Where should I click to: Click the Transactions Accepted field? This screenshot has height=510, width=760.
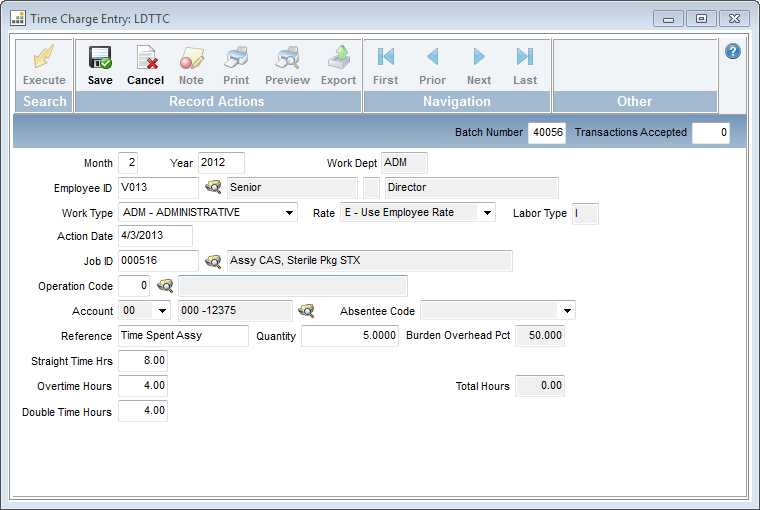pyautogui.click(x=711, y=132)
